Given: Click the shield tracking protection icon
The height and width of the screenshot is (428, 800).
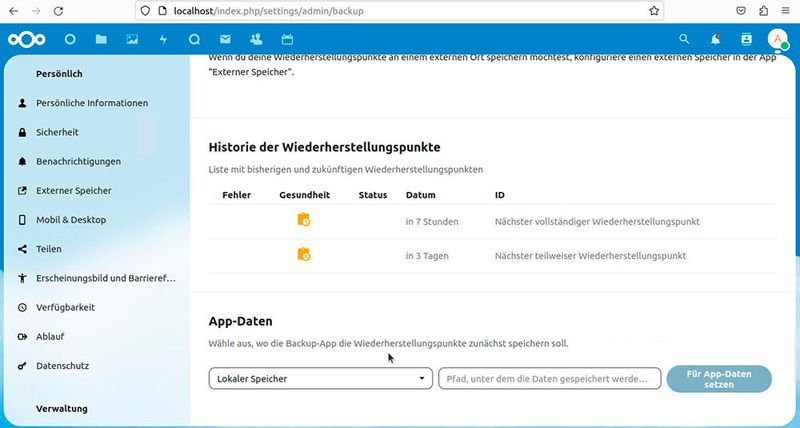Looking at the screenshot, I should (145, 11).
